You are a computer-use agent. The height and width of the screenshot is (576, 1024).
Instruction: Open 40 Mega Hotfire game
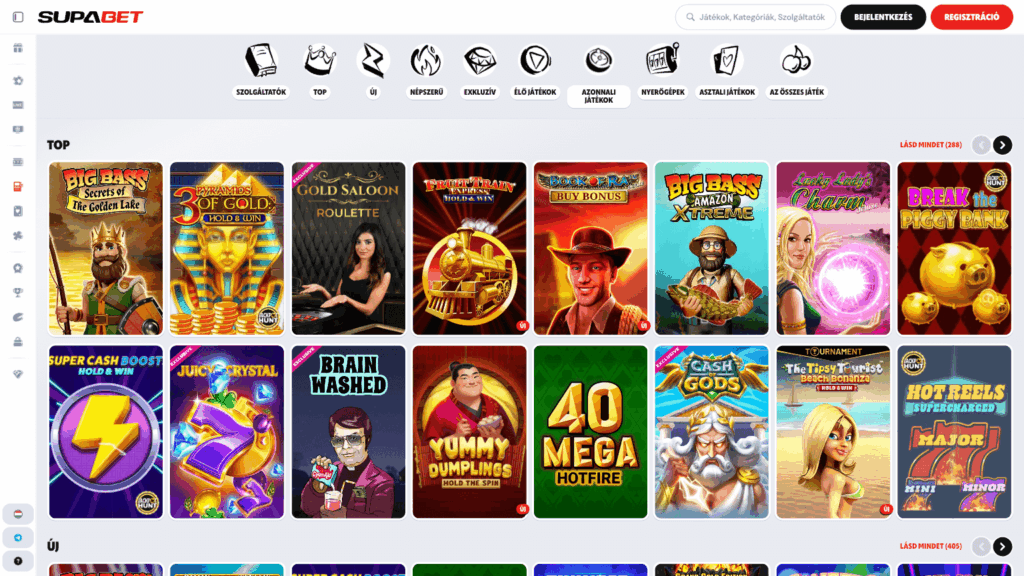590,432
